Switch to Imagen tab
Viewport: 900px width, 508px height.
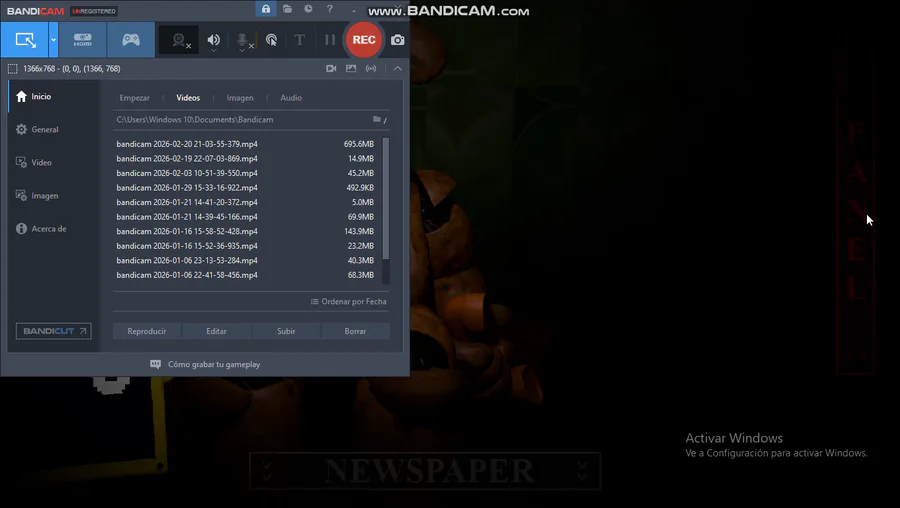coord(240,98)
